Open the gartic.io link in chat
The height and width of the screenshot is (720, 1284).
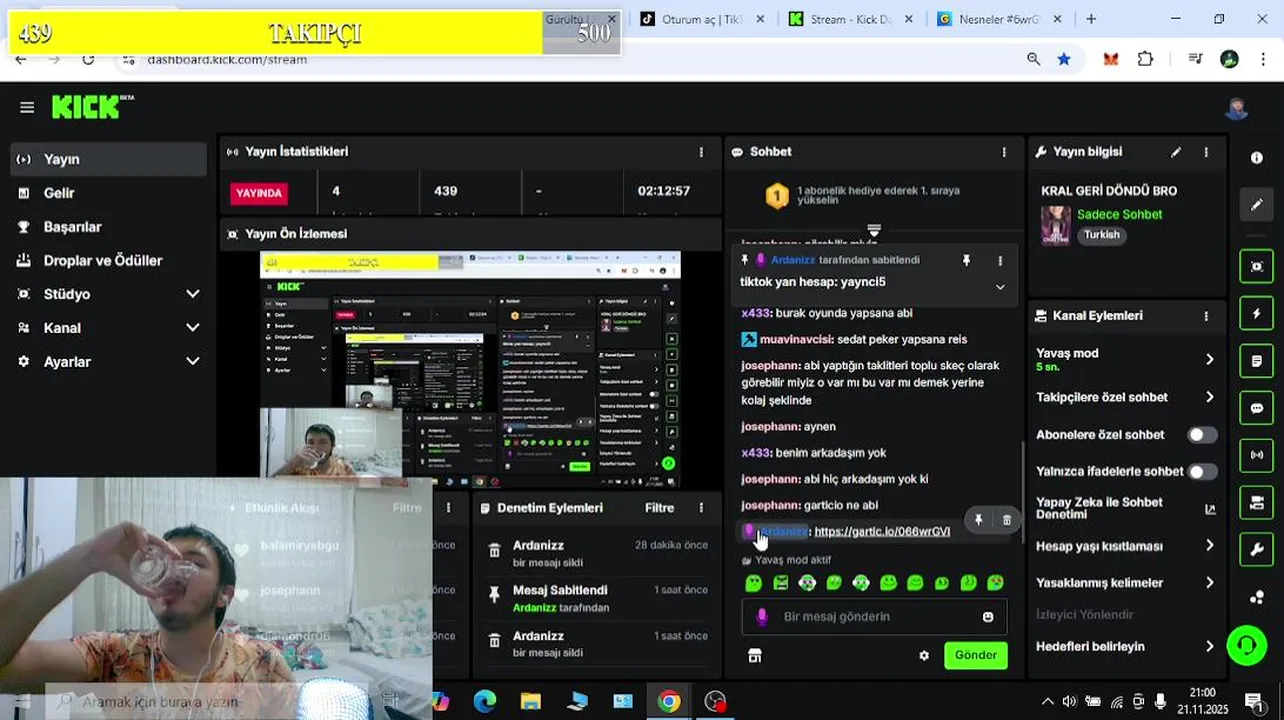click(882, 531)
